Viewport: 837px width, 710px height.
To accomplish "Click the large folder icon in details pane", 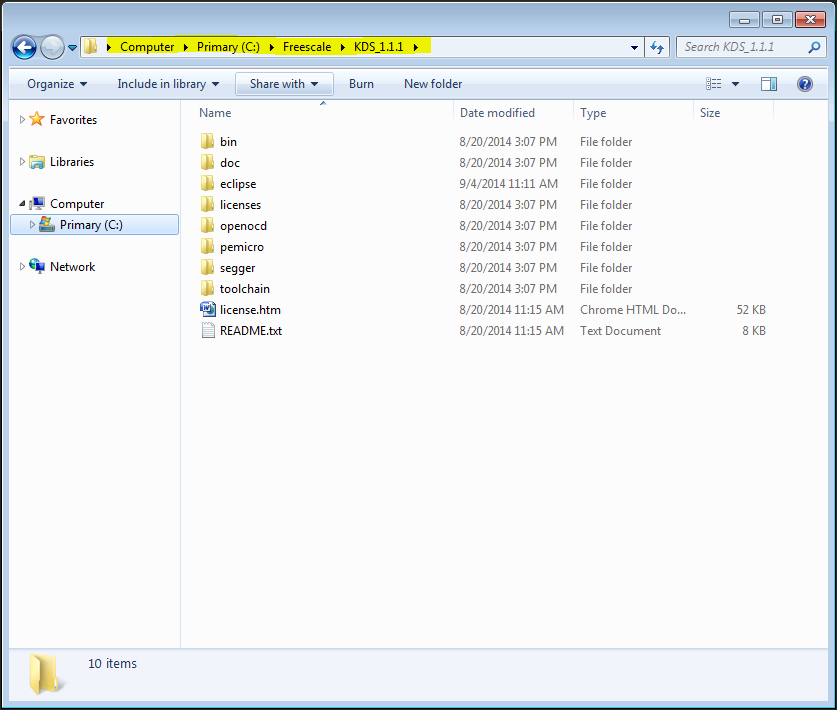I will click(x=45, y=674).
